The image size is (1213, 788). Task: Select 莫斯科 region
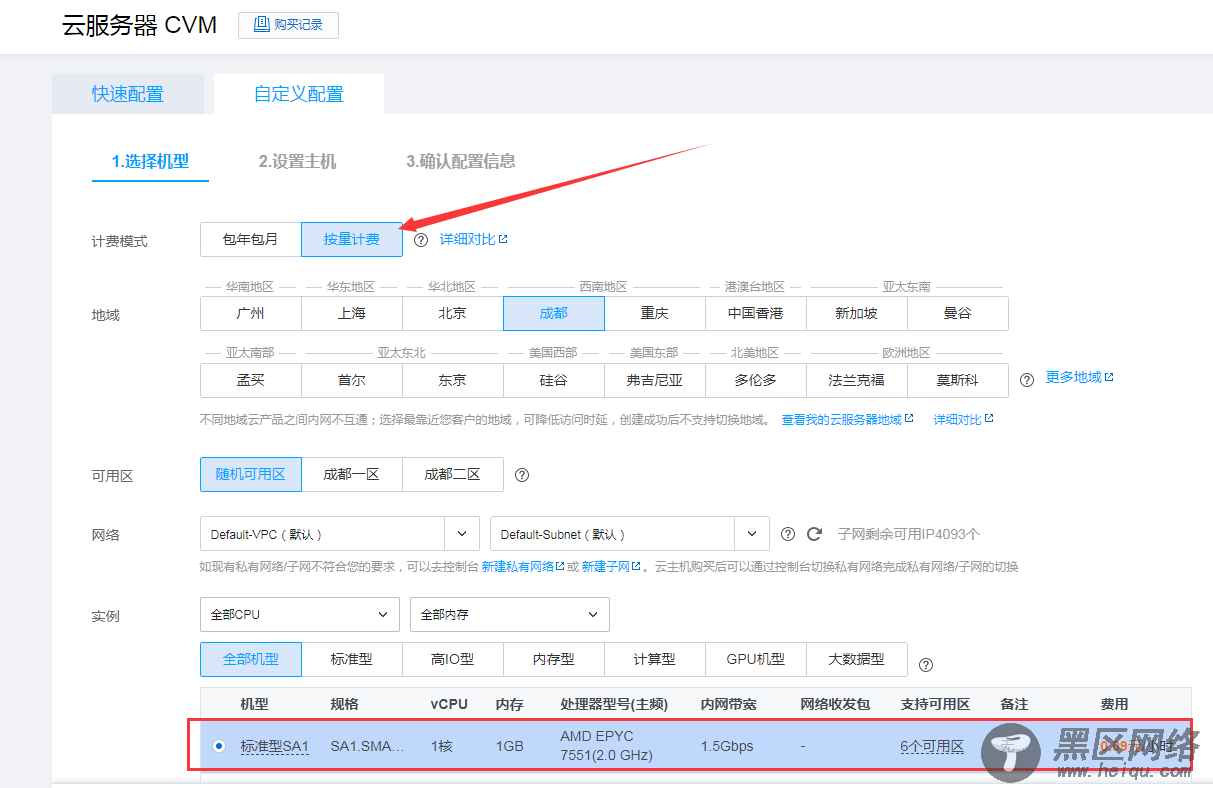tap(958, 380)
